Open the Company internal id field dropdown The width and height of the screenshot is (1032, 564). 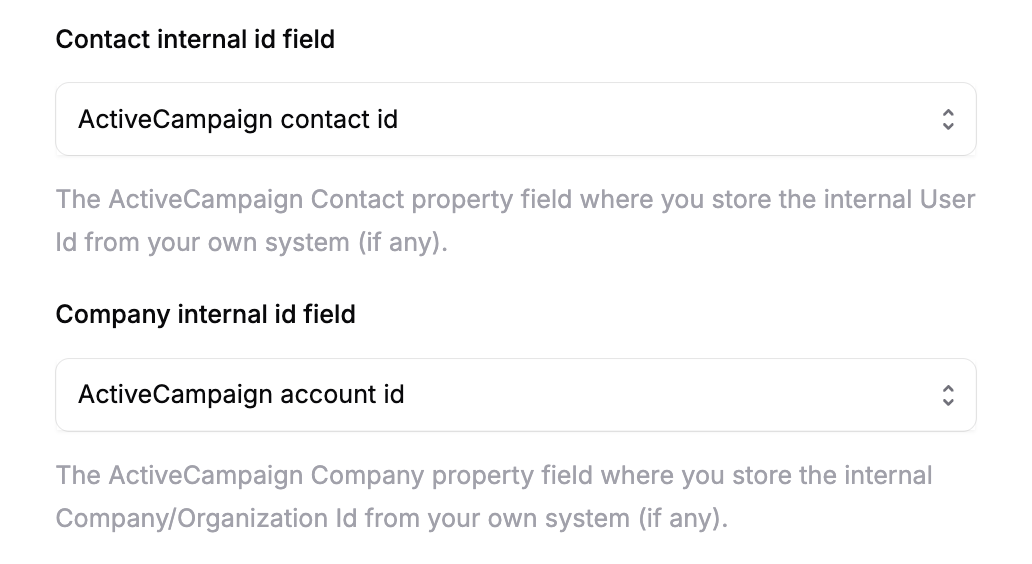point(515,395)
